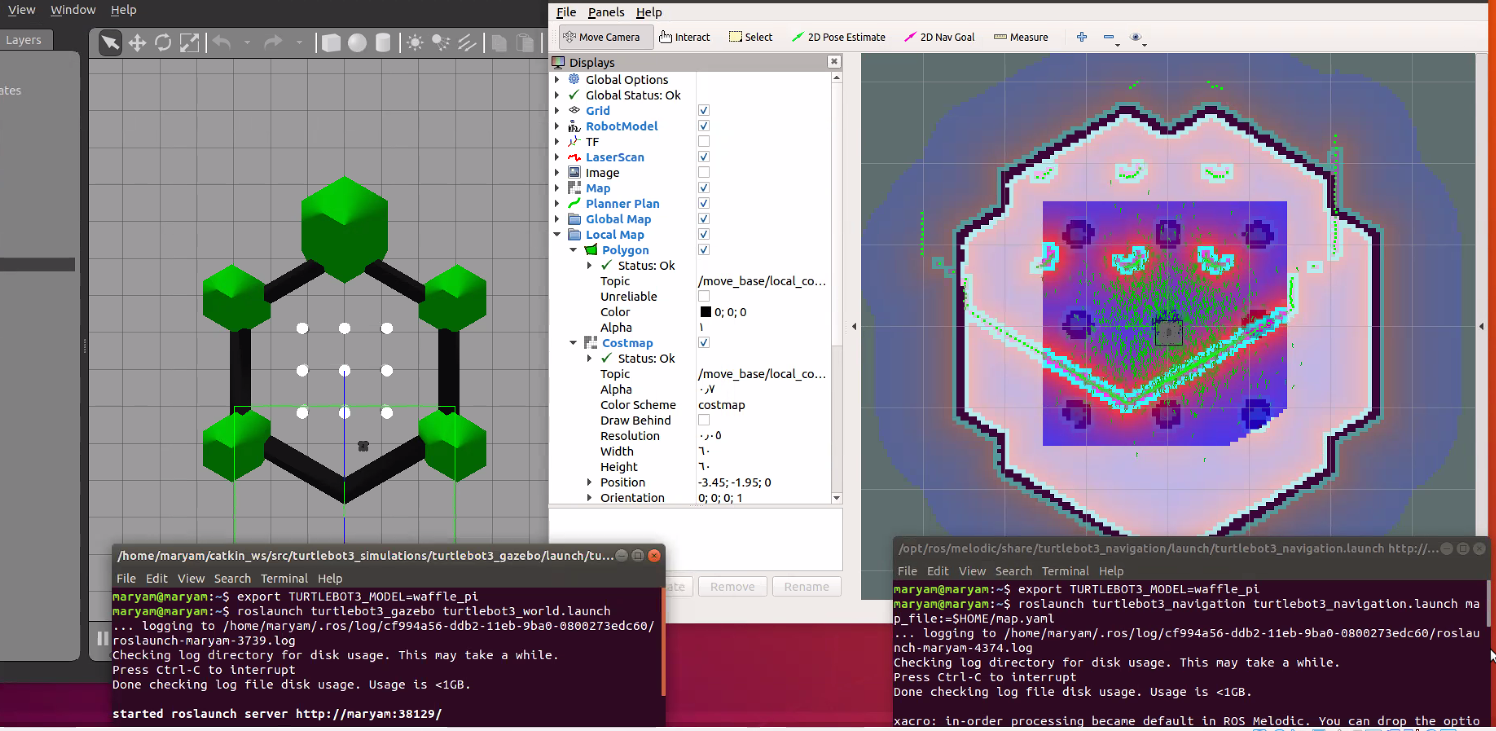Activate Gazebo scale mode tool
Viewport: 1496px width, 731px height.
coord(189,42)
